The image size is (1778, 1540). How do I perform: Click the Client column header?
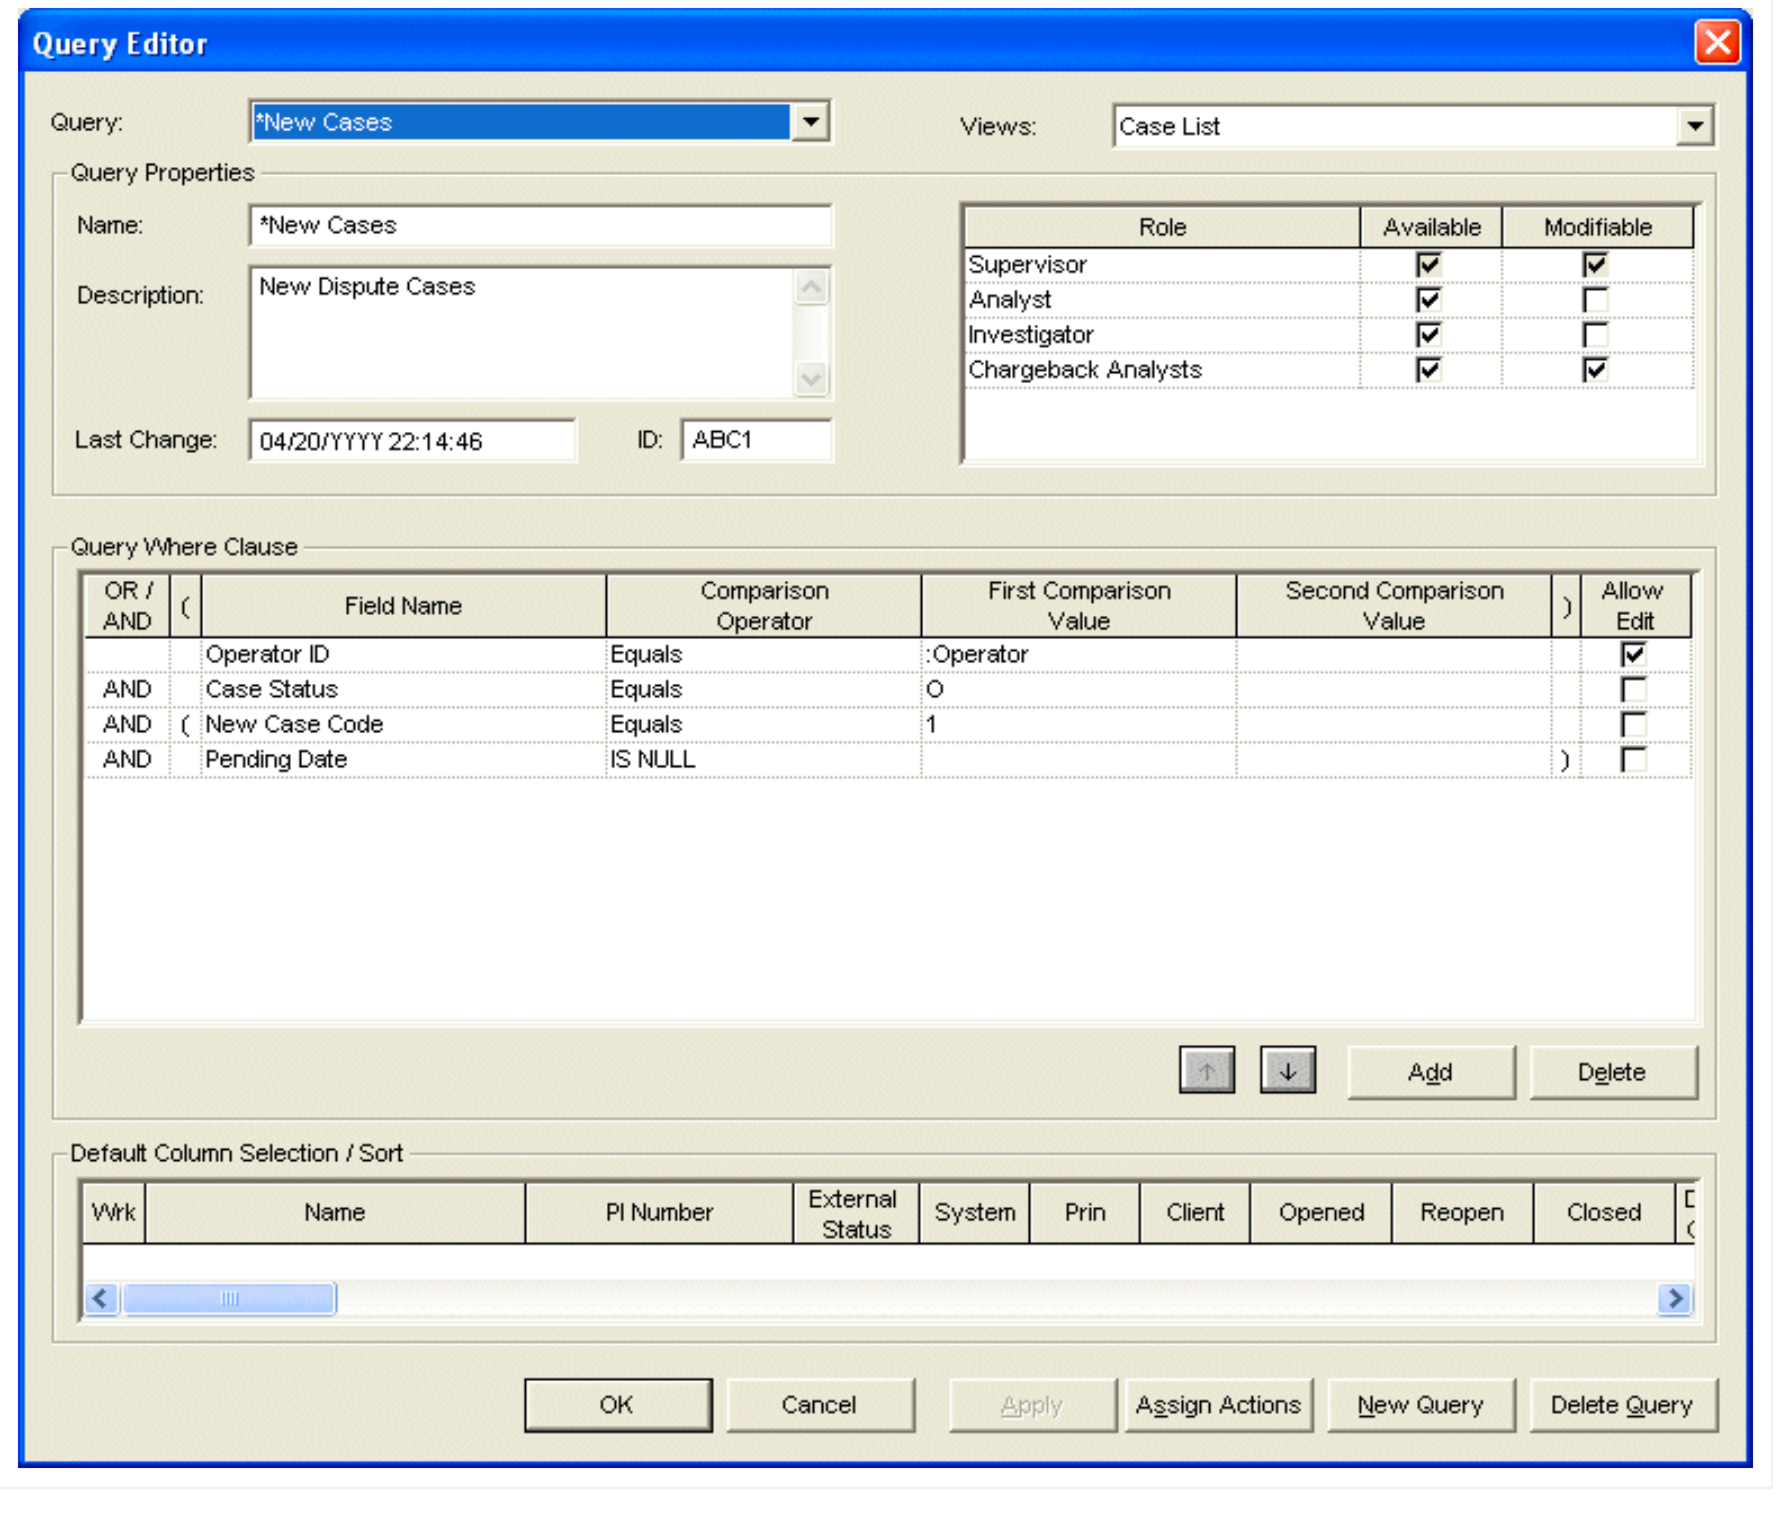1195,1212
